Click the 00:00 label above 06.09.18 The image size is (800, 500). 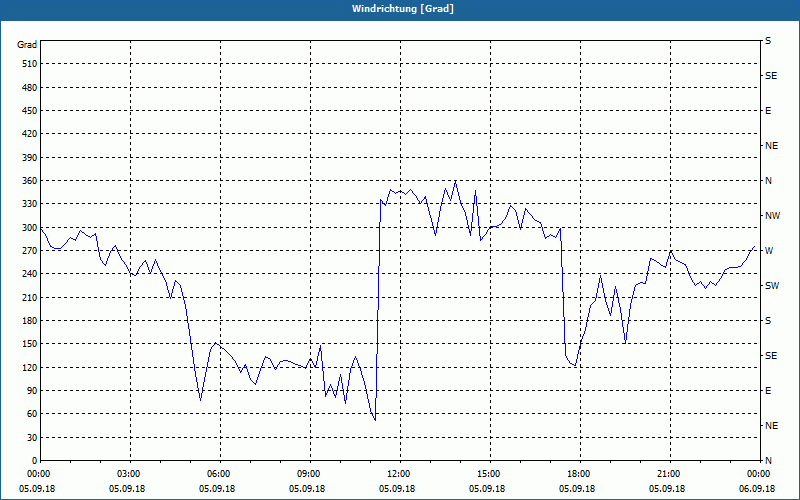click(x=758, y=473)
